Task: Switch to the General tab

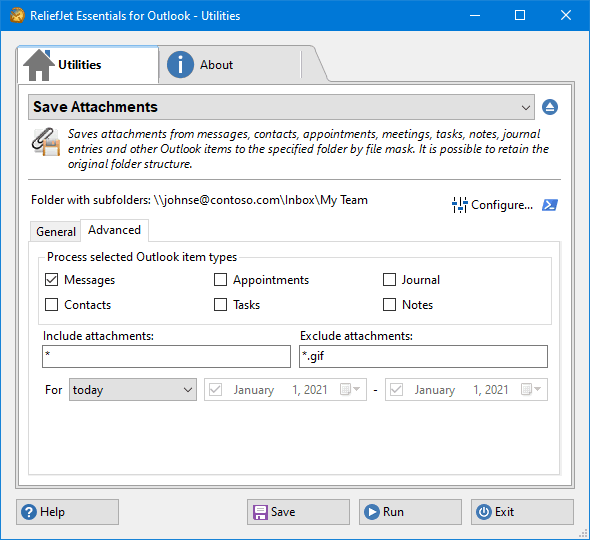Action: 56,231
